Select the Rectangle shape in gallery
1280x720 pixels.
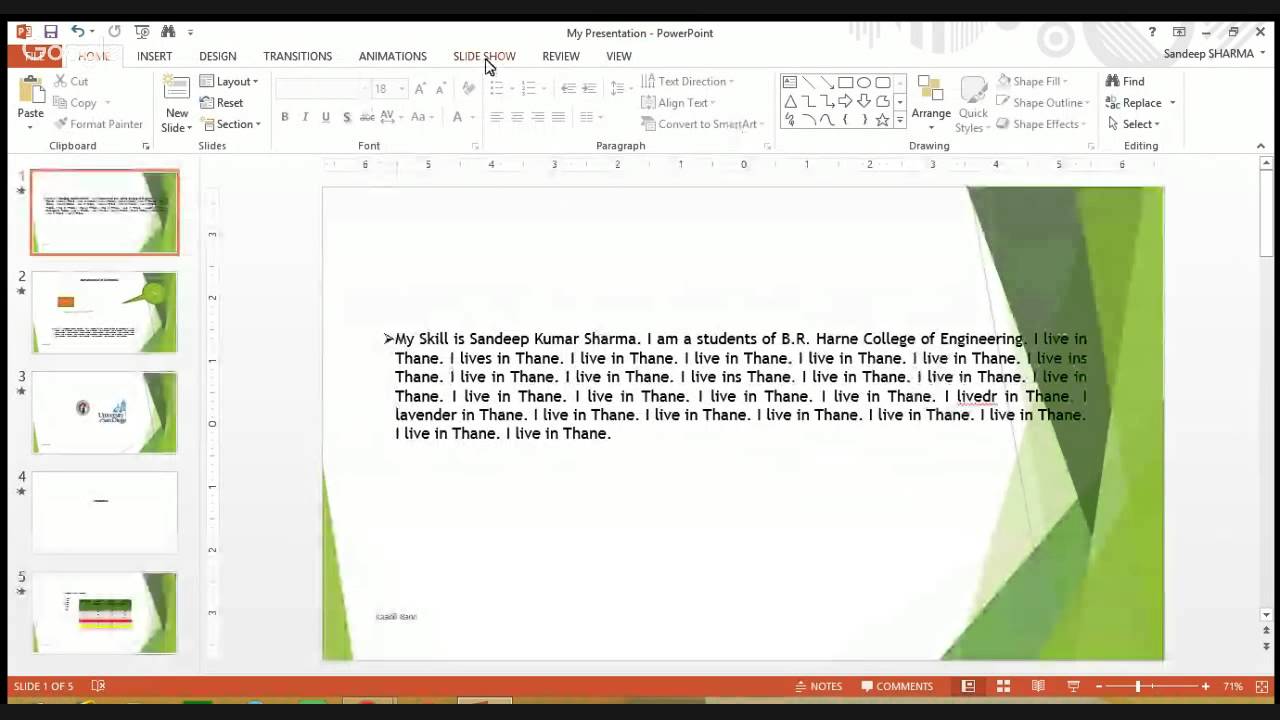point(845,82)
